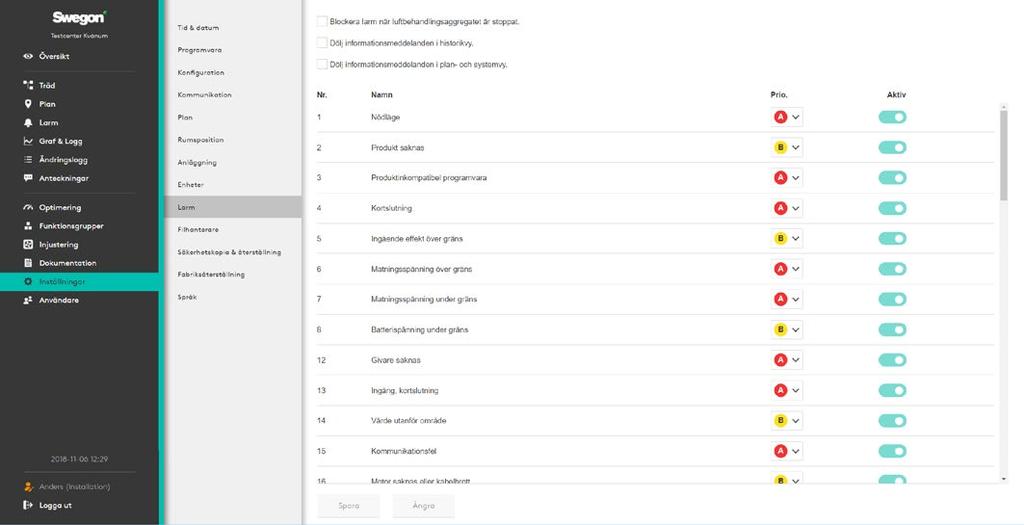Click the chart icon beside Graf & Logg
This screenshot has width=1024, height=525.
coord(28,141)
